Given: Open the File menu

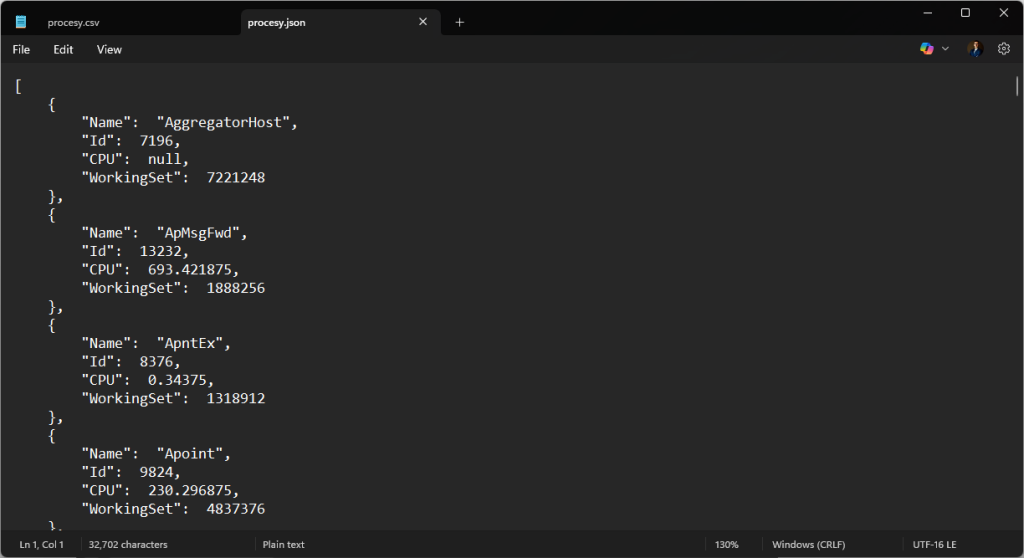Looking at the screenshot, I should click(x=21, y=49).
